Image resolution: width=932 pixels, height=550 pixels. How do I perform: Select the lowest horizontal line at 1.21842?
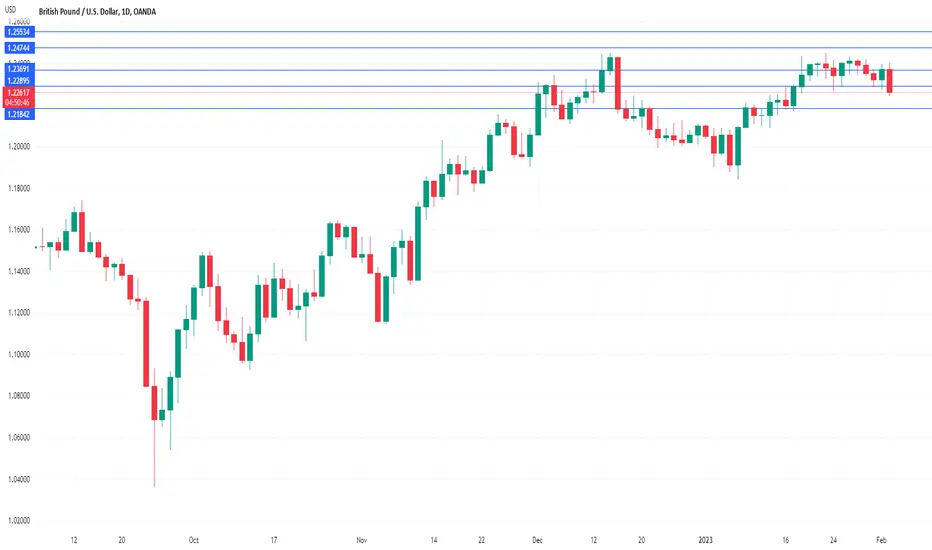coord(483,108)
